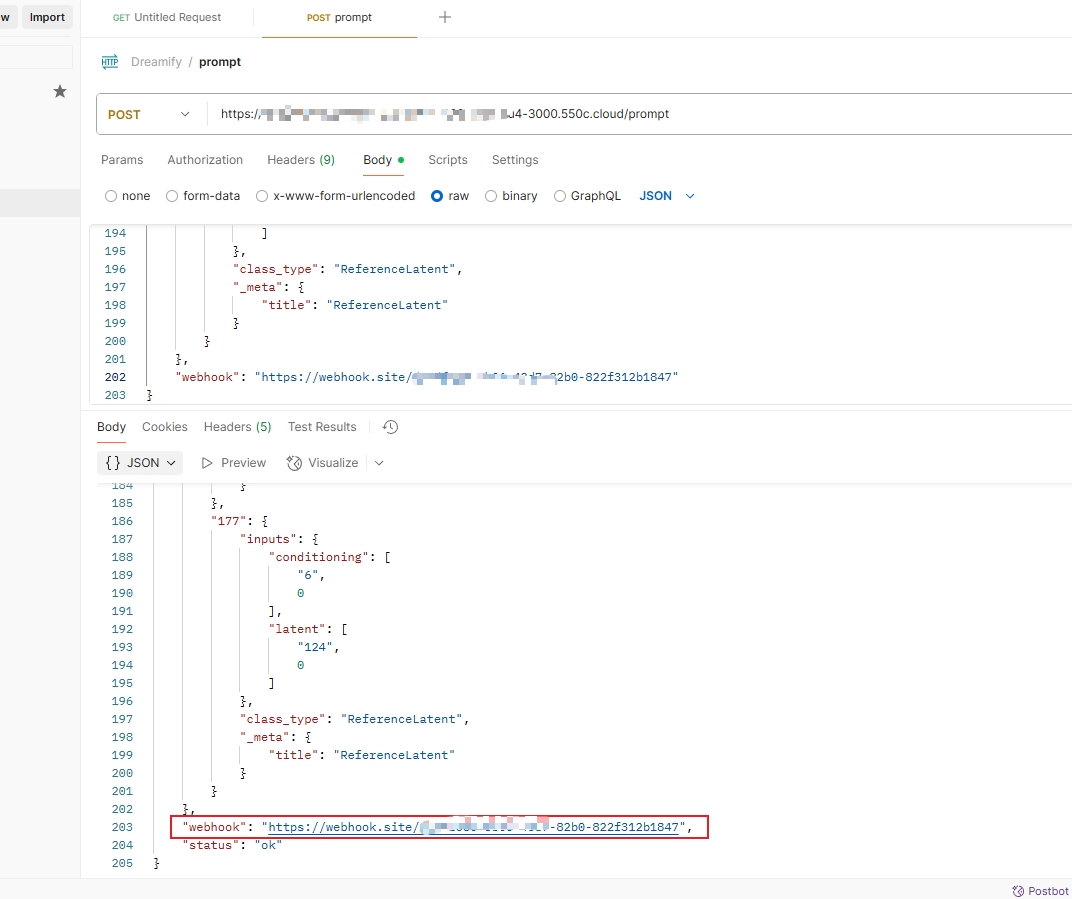The image size is (1072, 899).
Task: Open the request Headers (9) tab
Action: point(300,160)
